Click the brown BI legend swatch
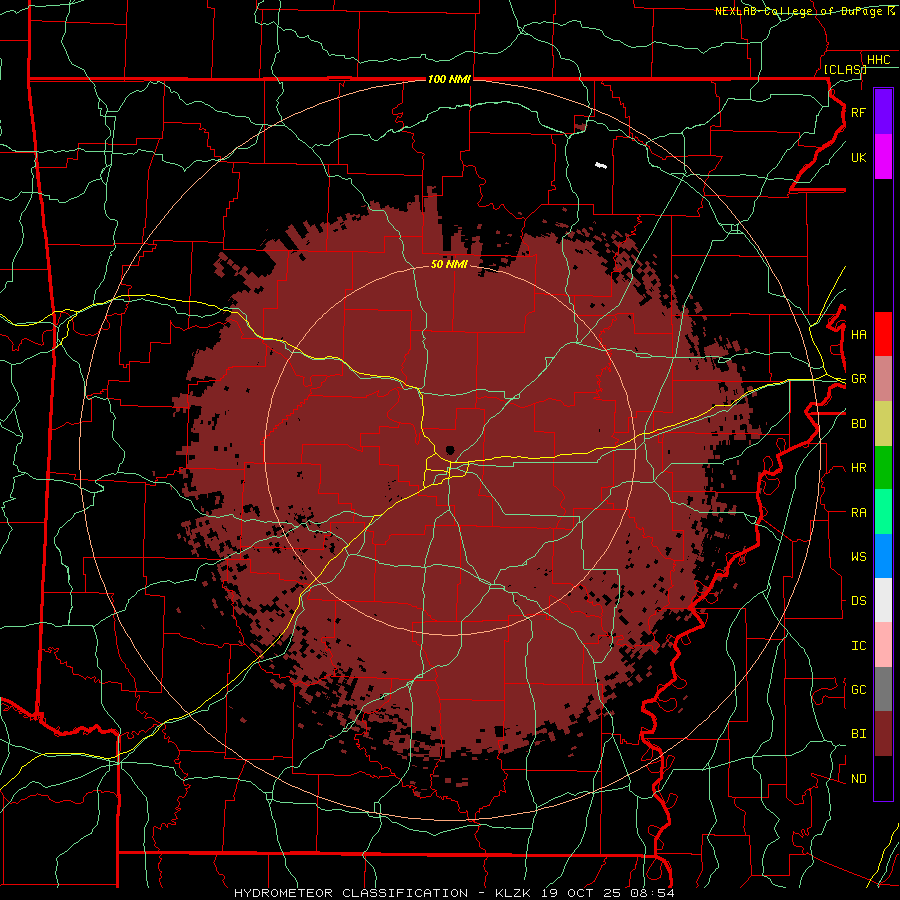Image resolution: width=900 pixels, height=900 pixels. [883, 734]
